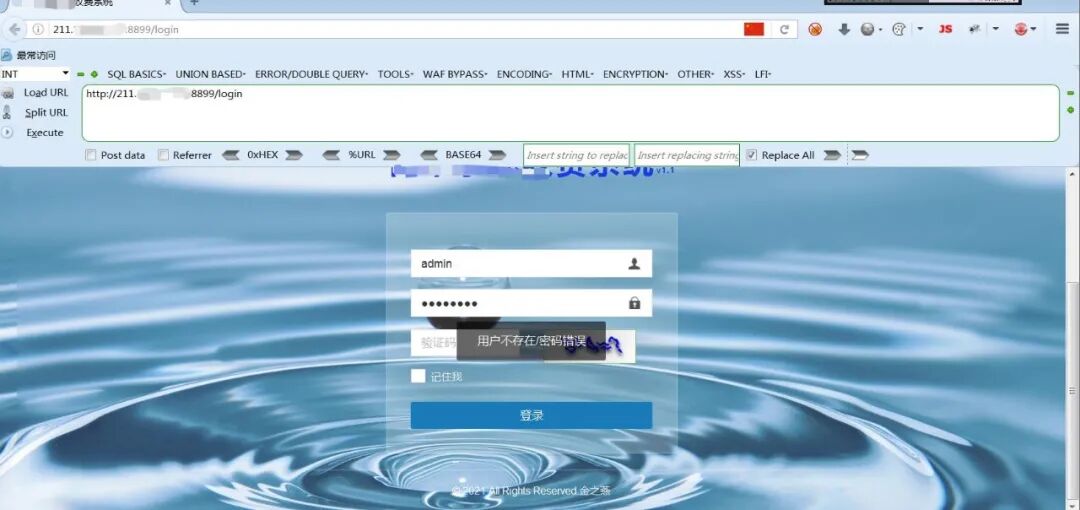Open the OTHER menu
Image resolution: width=1080 pixels, height=510 pixels.
click(696, 74)
